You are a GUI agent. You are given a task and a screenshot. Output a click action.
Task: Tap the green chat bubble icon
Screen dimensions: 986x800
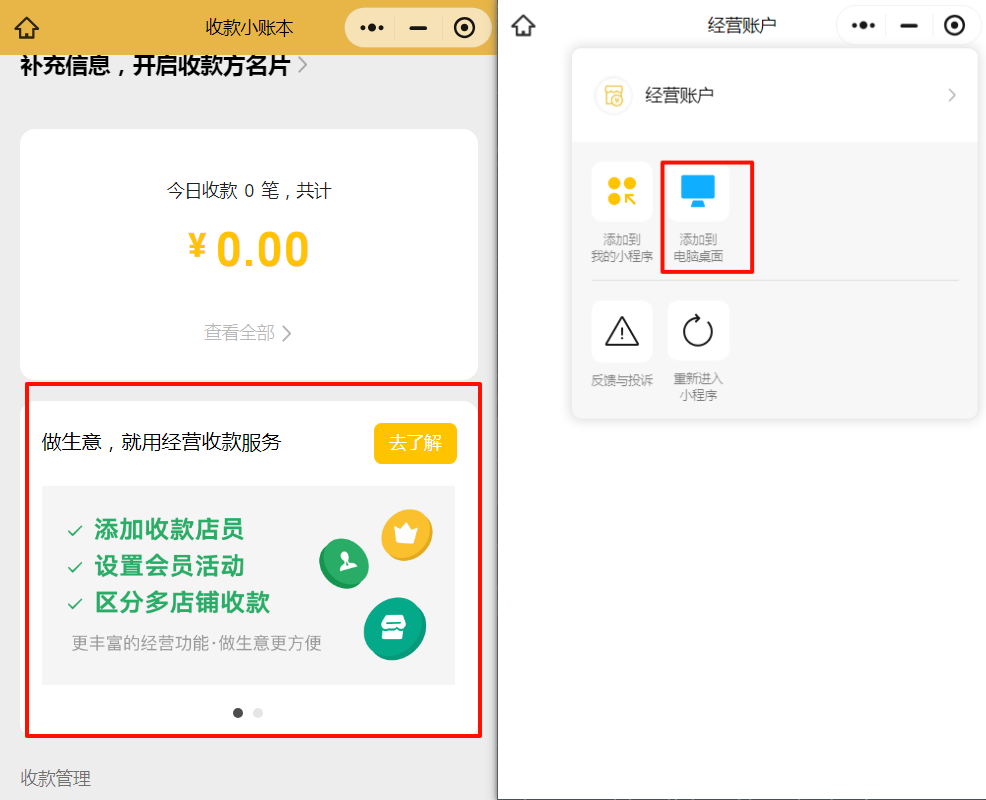(394, 629)
